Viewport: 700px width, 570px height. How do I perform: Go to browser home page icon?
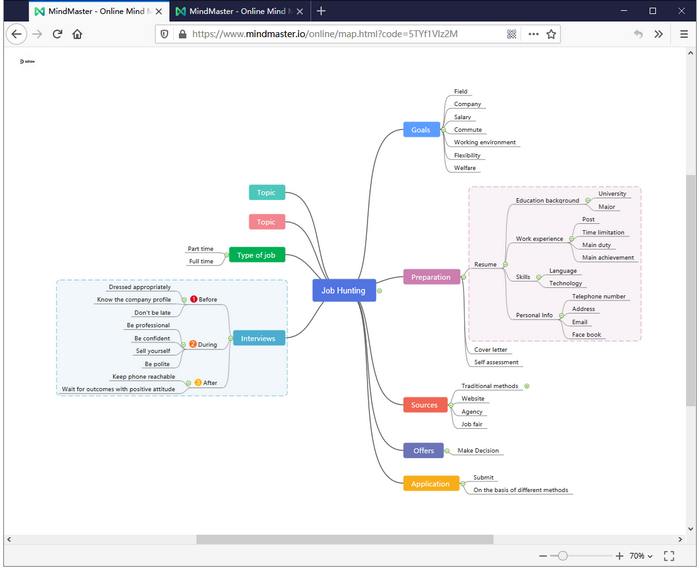tap(78, 33)
